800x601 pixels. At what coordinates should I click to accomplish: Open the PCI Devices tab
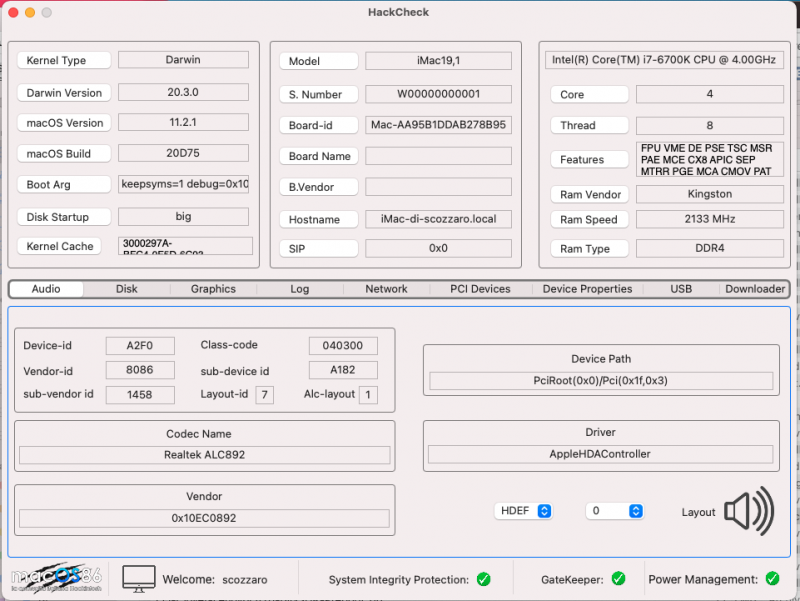[x=480, y=289]
